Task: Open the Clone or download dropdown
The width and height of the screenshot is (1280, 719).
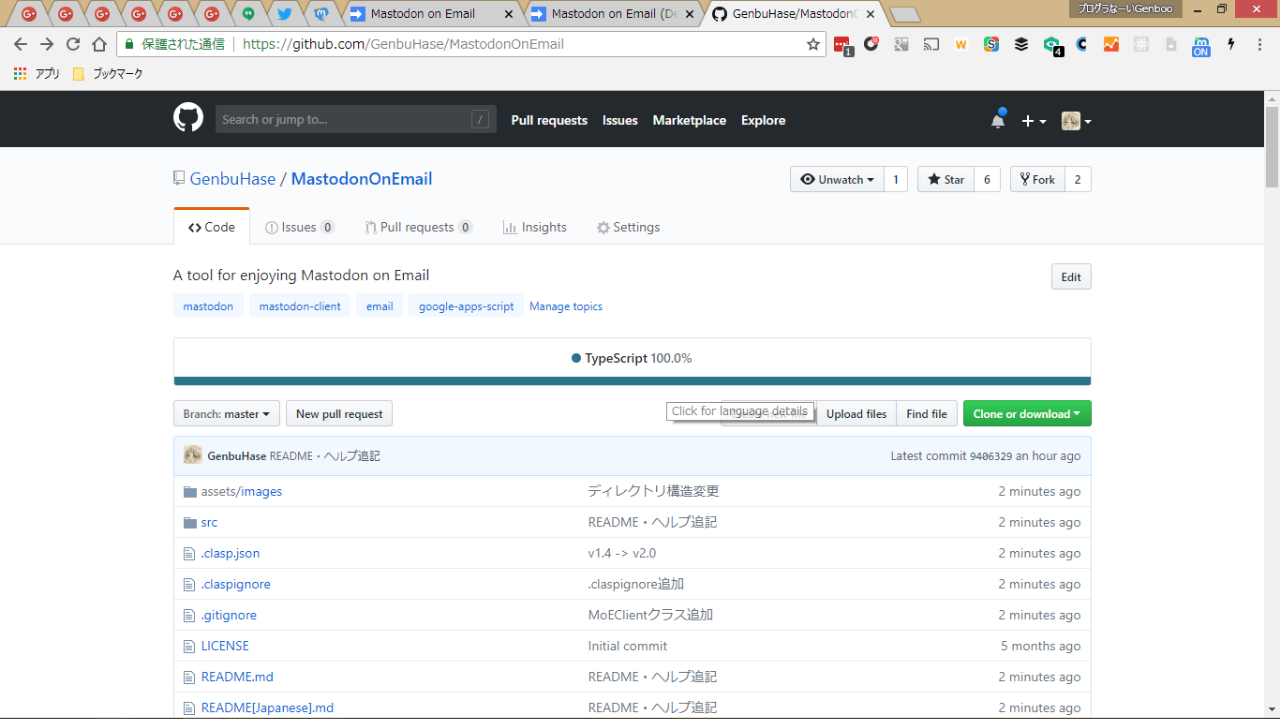Action: coord(1026,414)
